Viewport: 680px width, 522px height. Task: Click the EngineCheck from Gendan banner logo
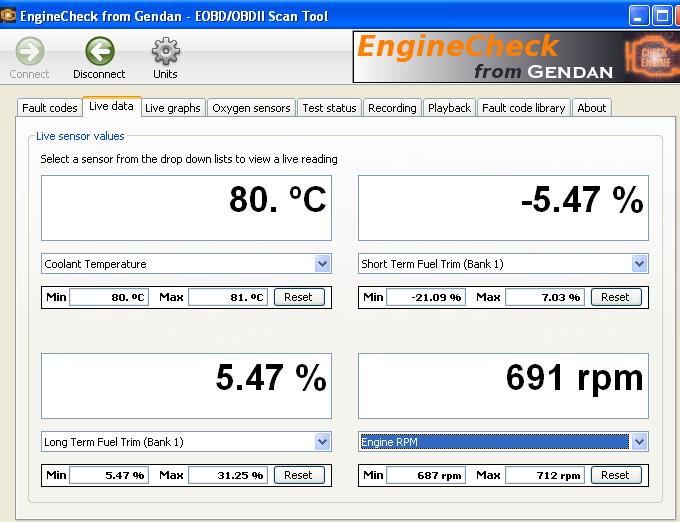(x=516, y=57)
